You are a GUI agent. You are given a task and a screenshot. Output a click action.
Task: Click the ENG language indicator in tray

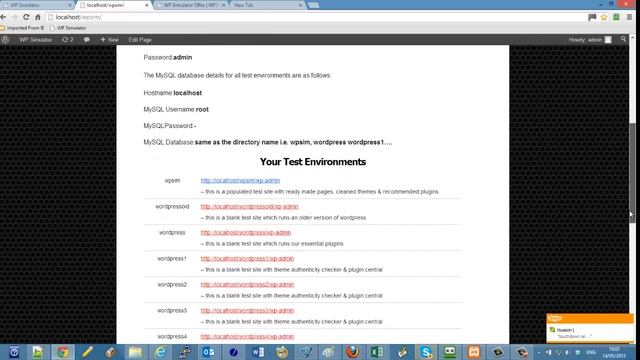point(591,352)
